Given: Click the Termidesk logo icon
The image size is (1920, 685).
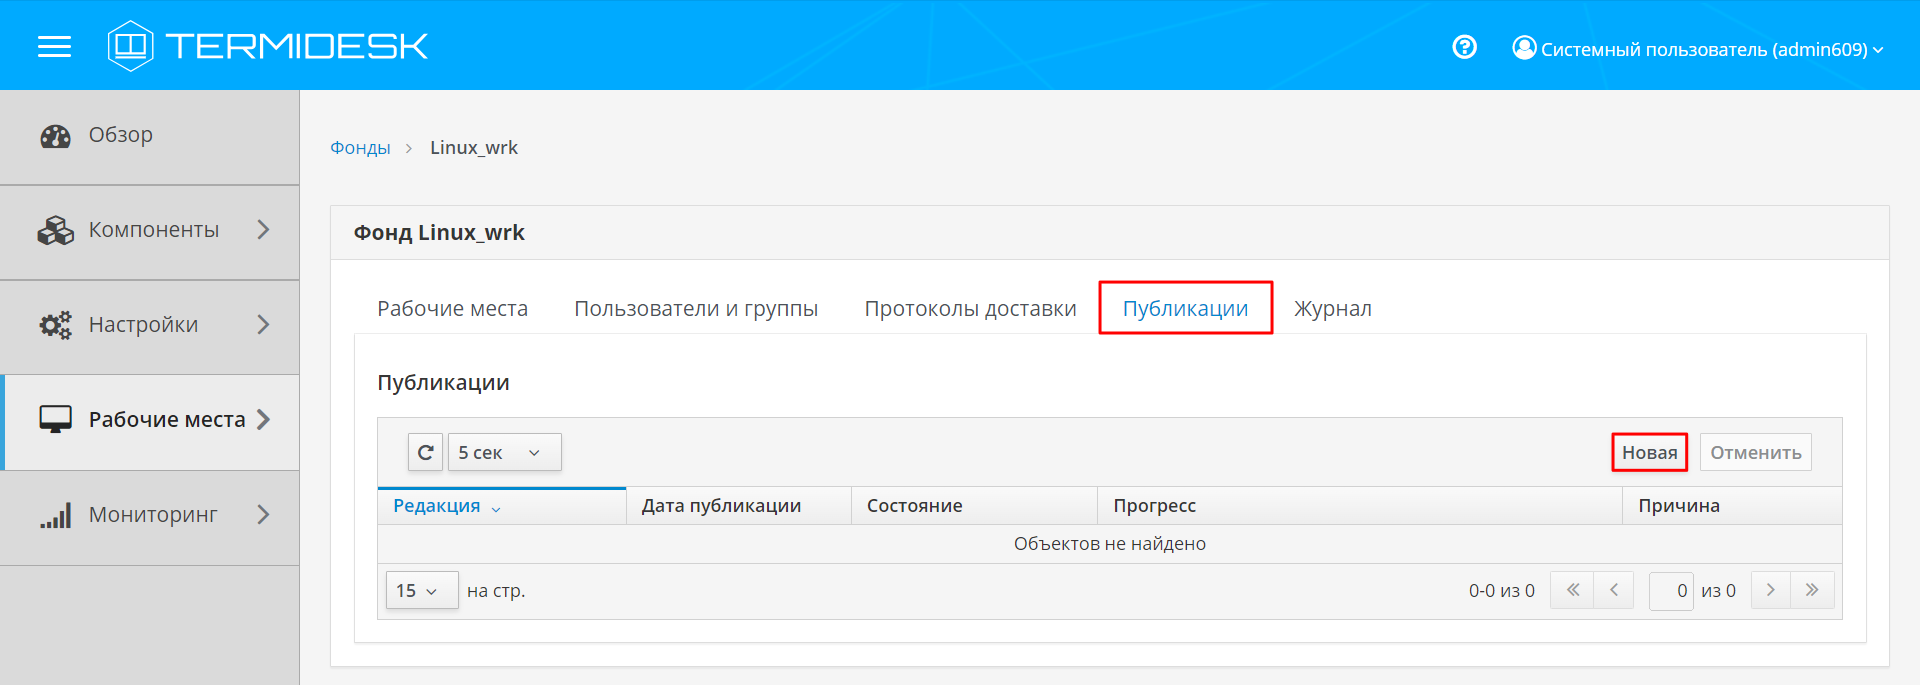Looking at the screenshot, I should pos(130,46).
